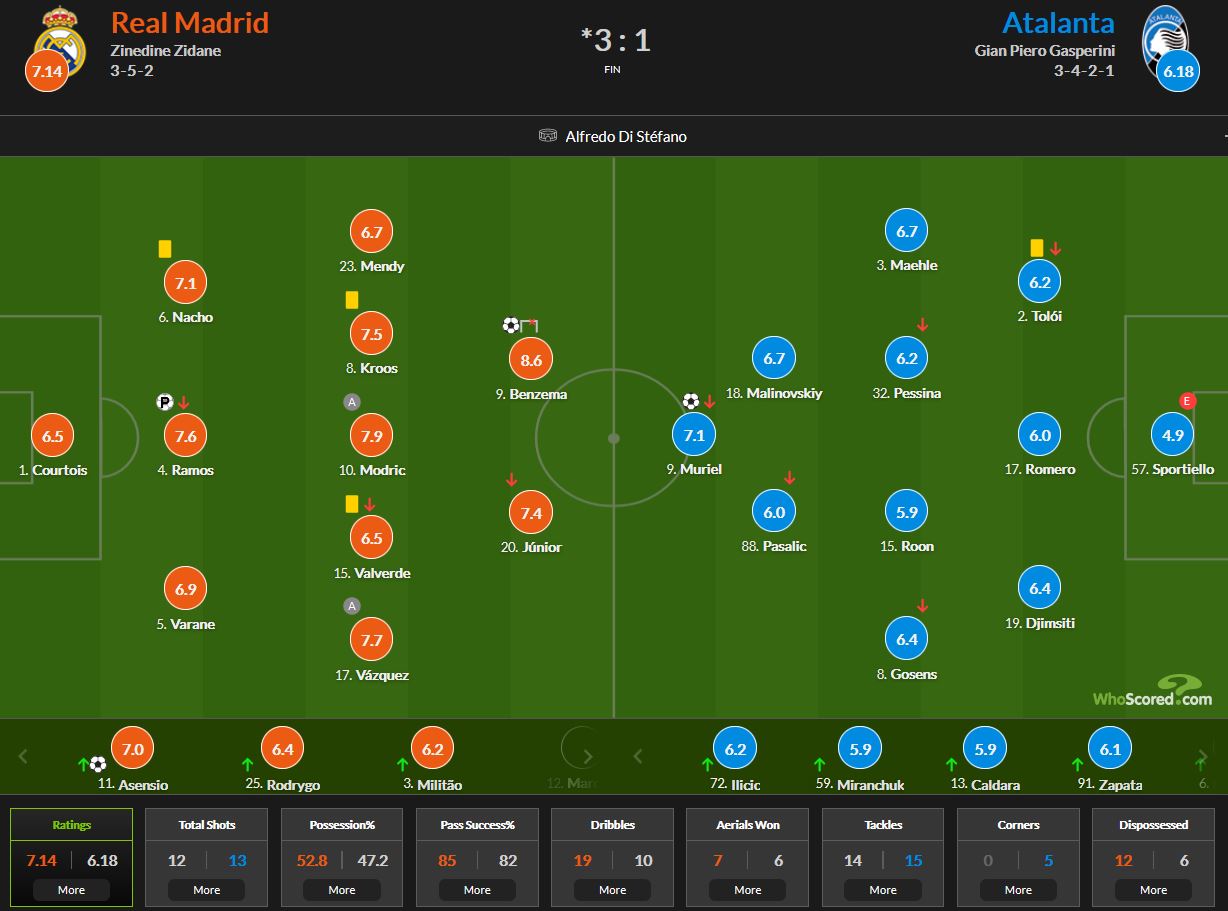Click the Real Madrid club crest

point(60,38)
